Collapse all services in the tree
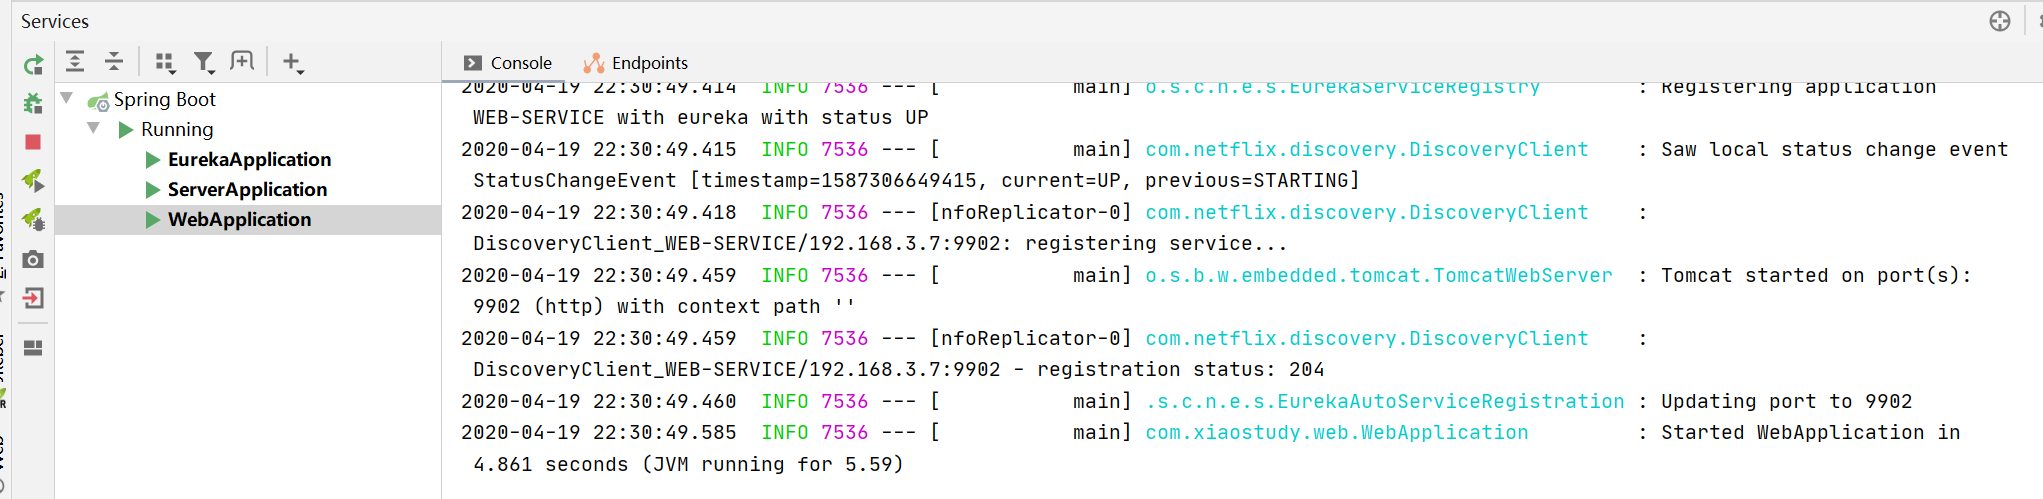This screenshot has width=2043, height=499. [x=114, y=62]
